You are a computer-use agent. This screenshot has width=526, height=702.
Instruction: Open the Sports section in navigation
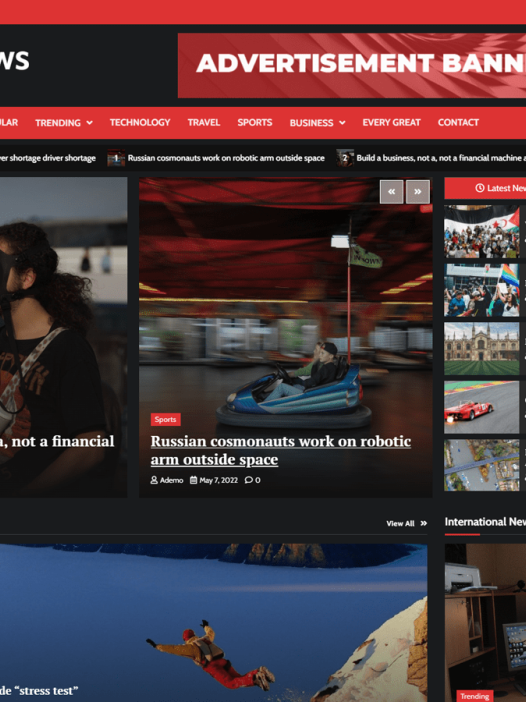[255, 123]
